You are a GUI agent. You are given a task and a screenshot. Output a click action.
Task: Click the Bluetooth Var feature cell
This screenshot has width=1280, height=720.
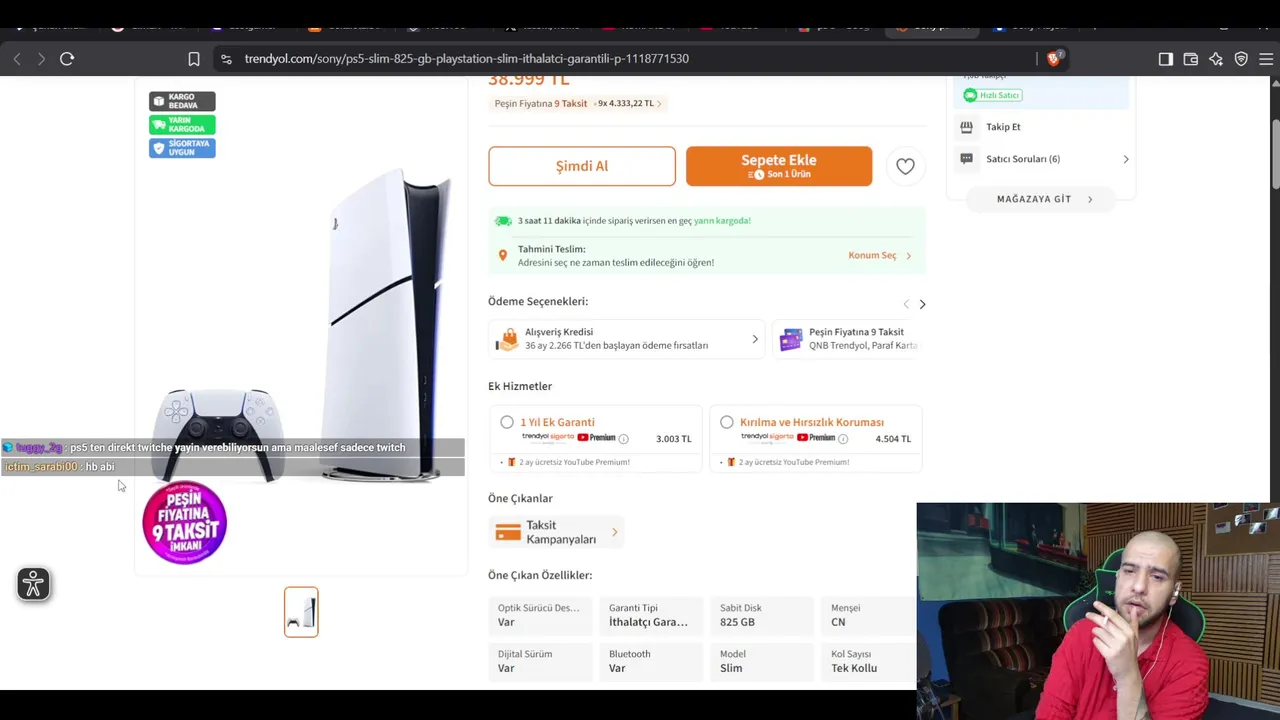pos(651,661)
